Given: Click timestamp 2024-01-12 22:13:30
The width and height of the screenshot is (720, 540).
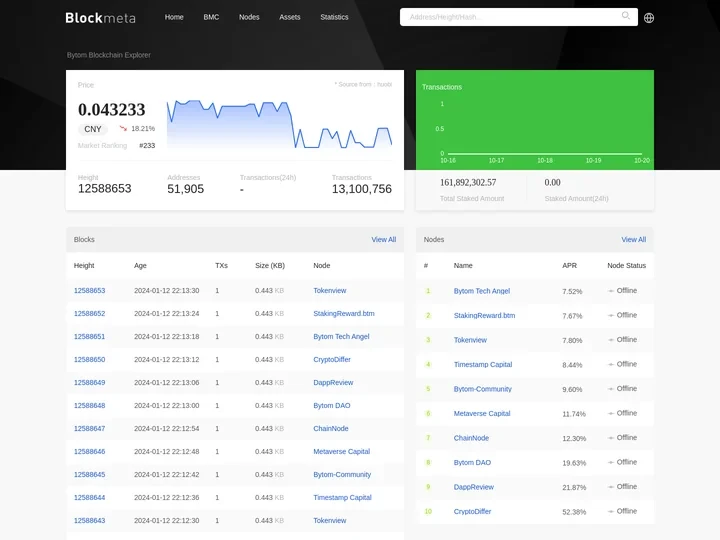Looking at the screenshot, I should tap(167, 290).
